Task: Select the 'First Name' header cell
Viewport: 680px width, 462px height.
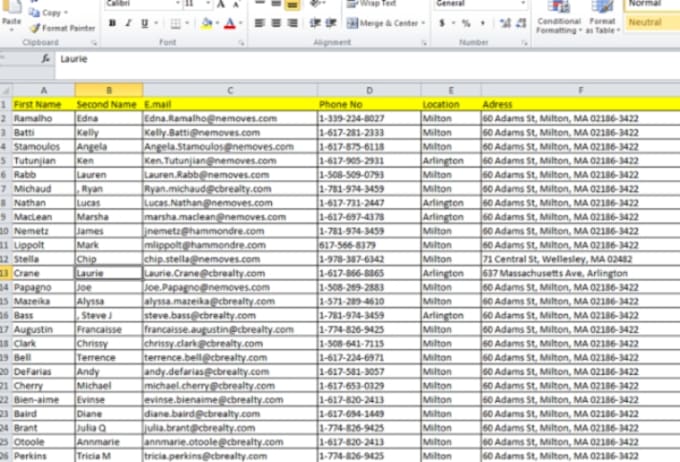Action: point(43,105)
